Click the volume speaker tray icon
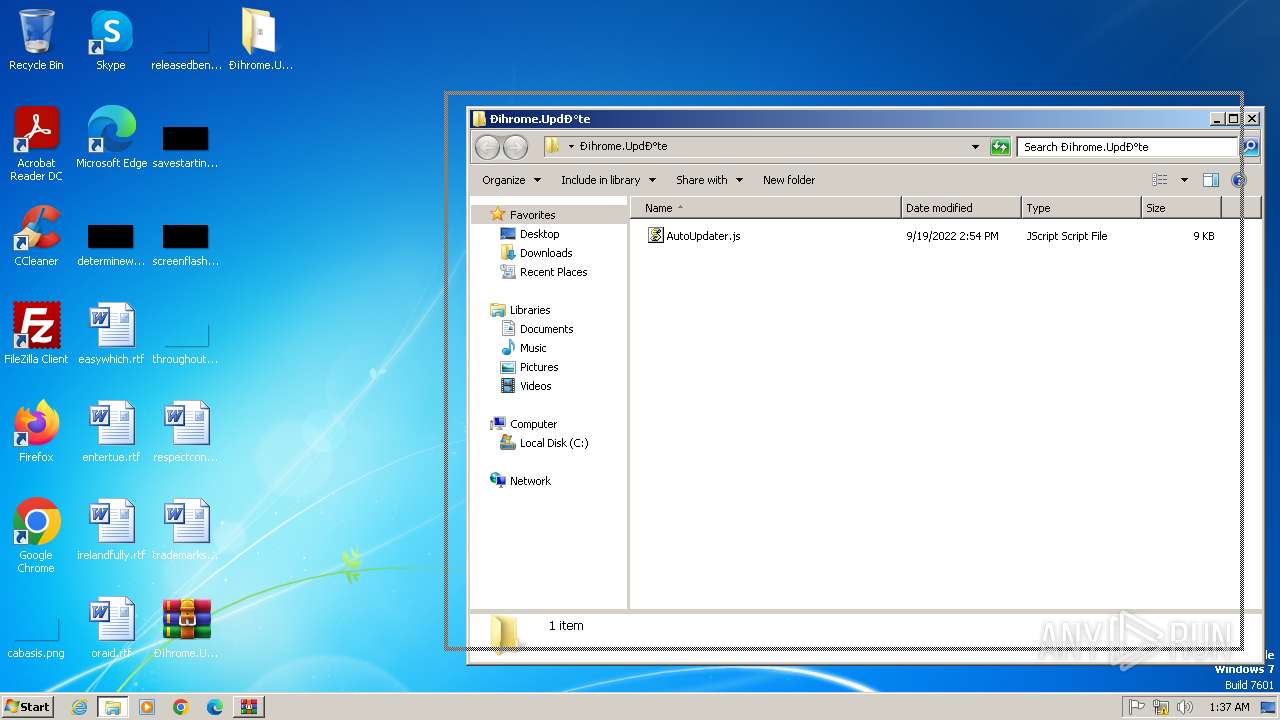 1185,707
